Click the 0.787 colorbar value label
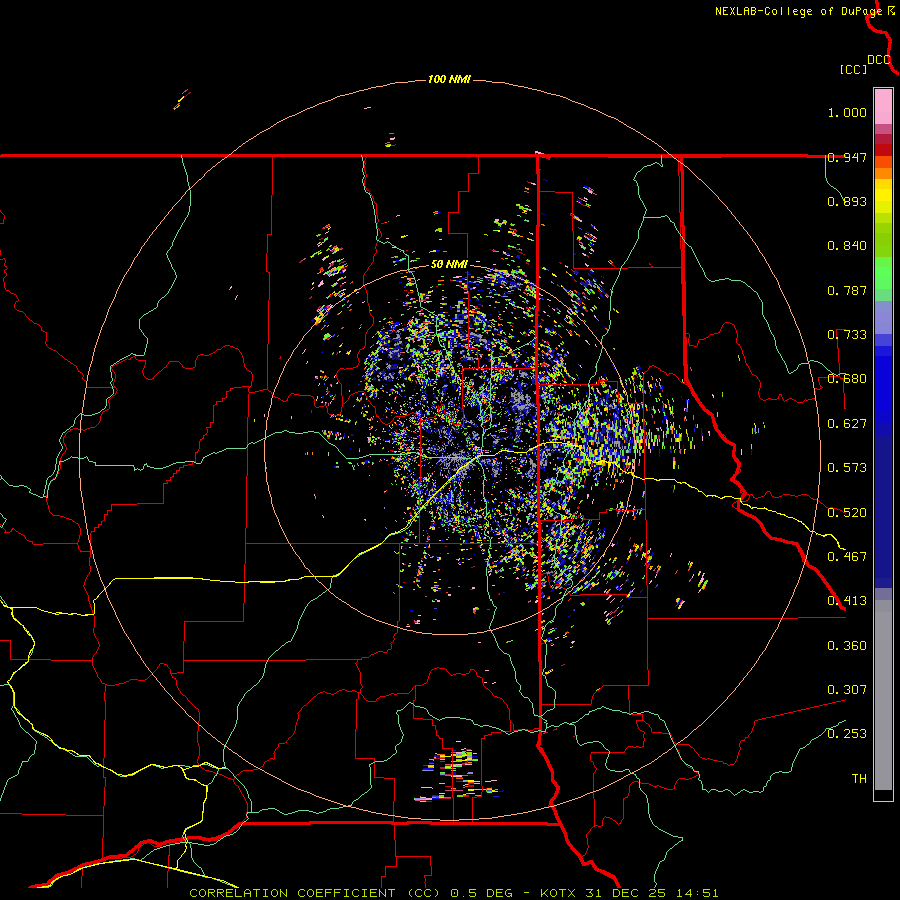This screenshot has width=900, height=900. 847,290
